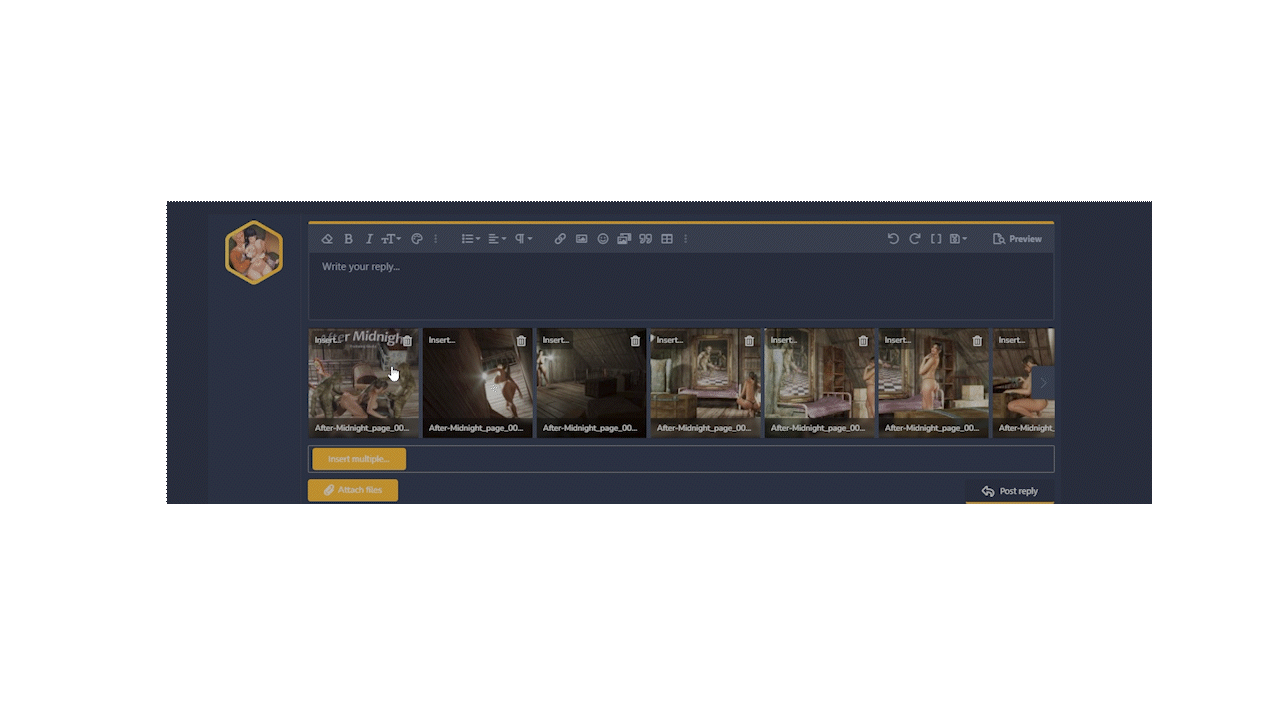Click the Insert media icon
The width and height of the screenshot is (1280, 720).
tap(624, 239)
